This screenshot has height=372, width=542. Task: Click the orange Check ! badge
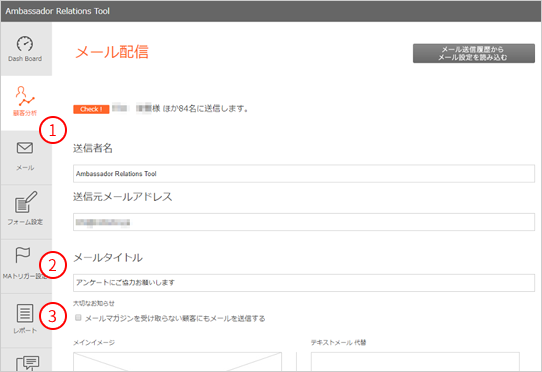click(91, 109)
